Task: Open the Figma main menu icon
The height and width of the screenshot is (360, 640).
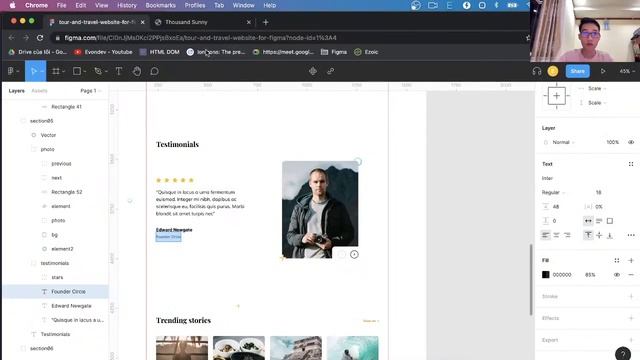Action: click(11, 71)
